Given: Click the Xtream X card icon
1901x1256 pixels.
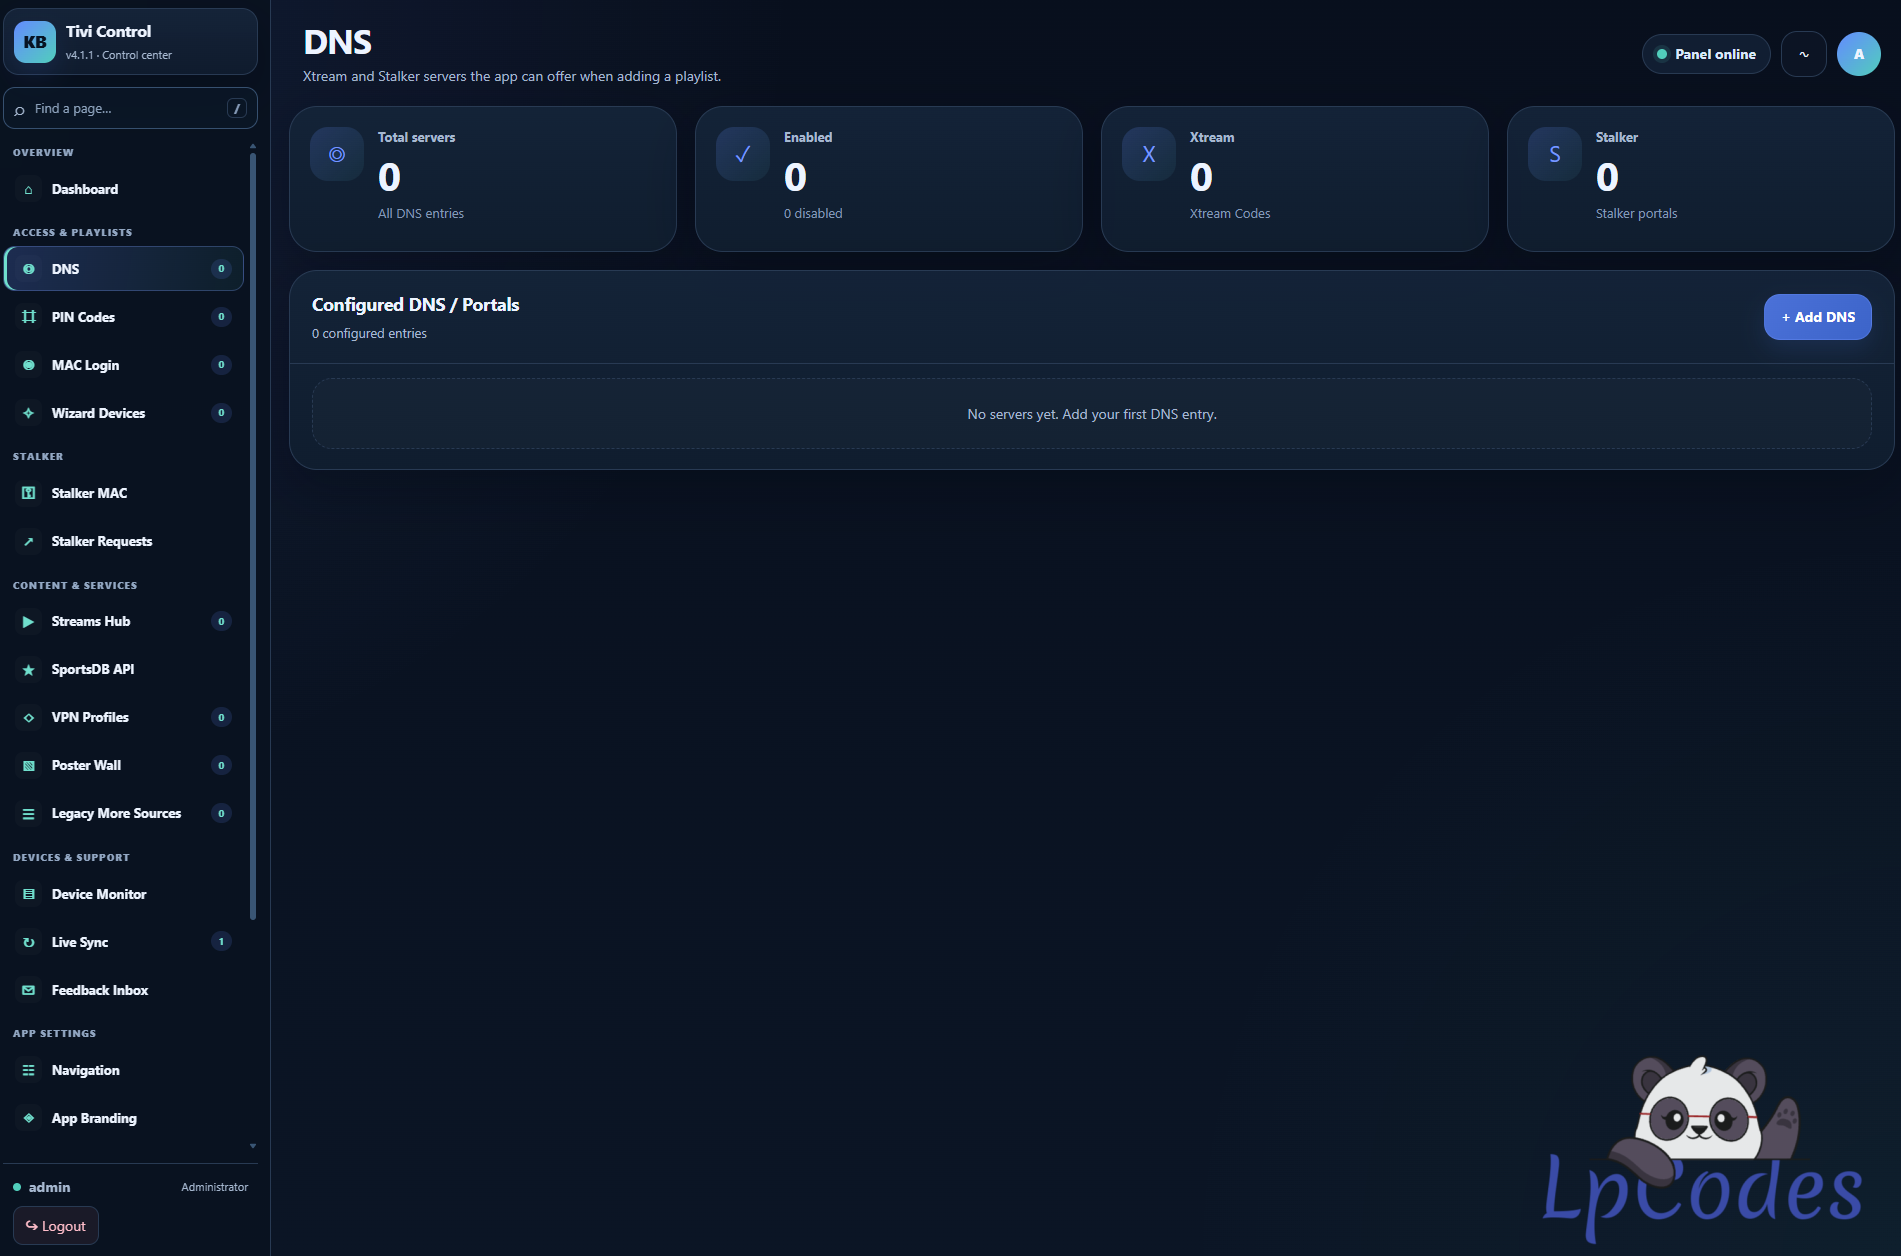Looking at the screenshot, I should 1149,154.
